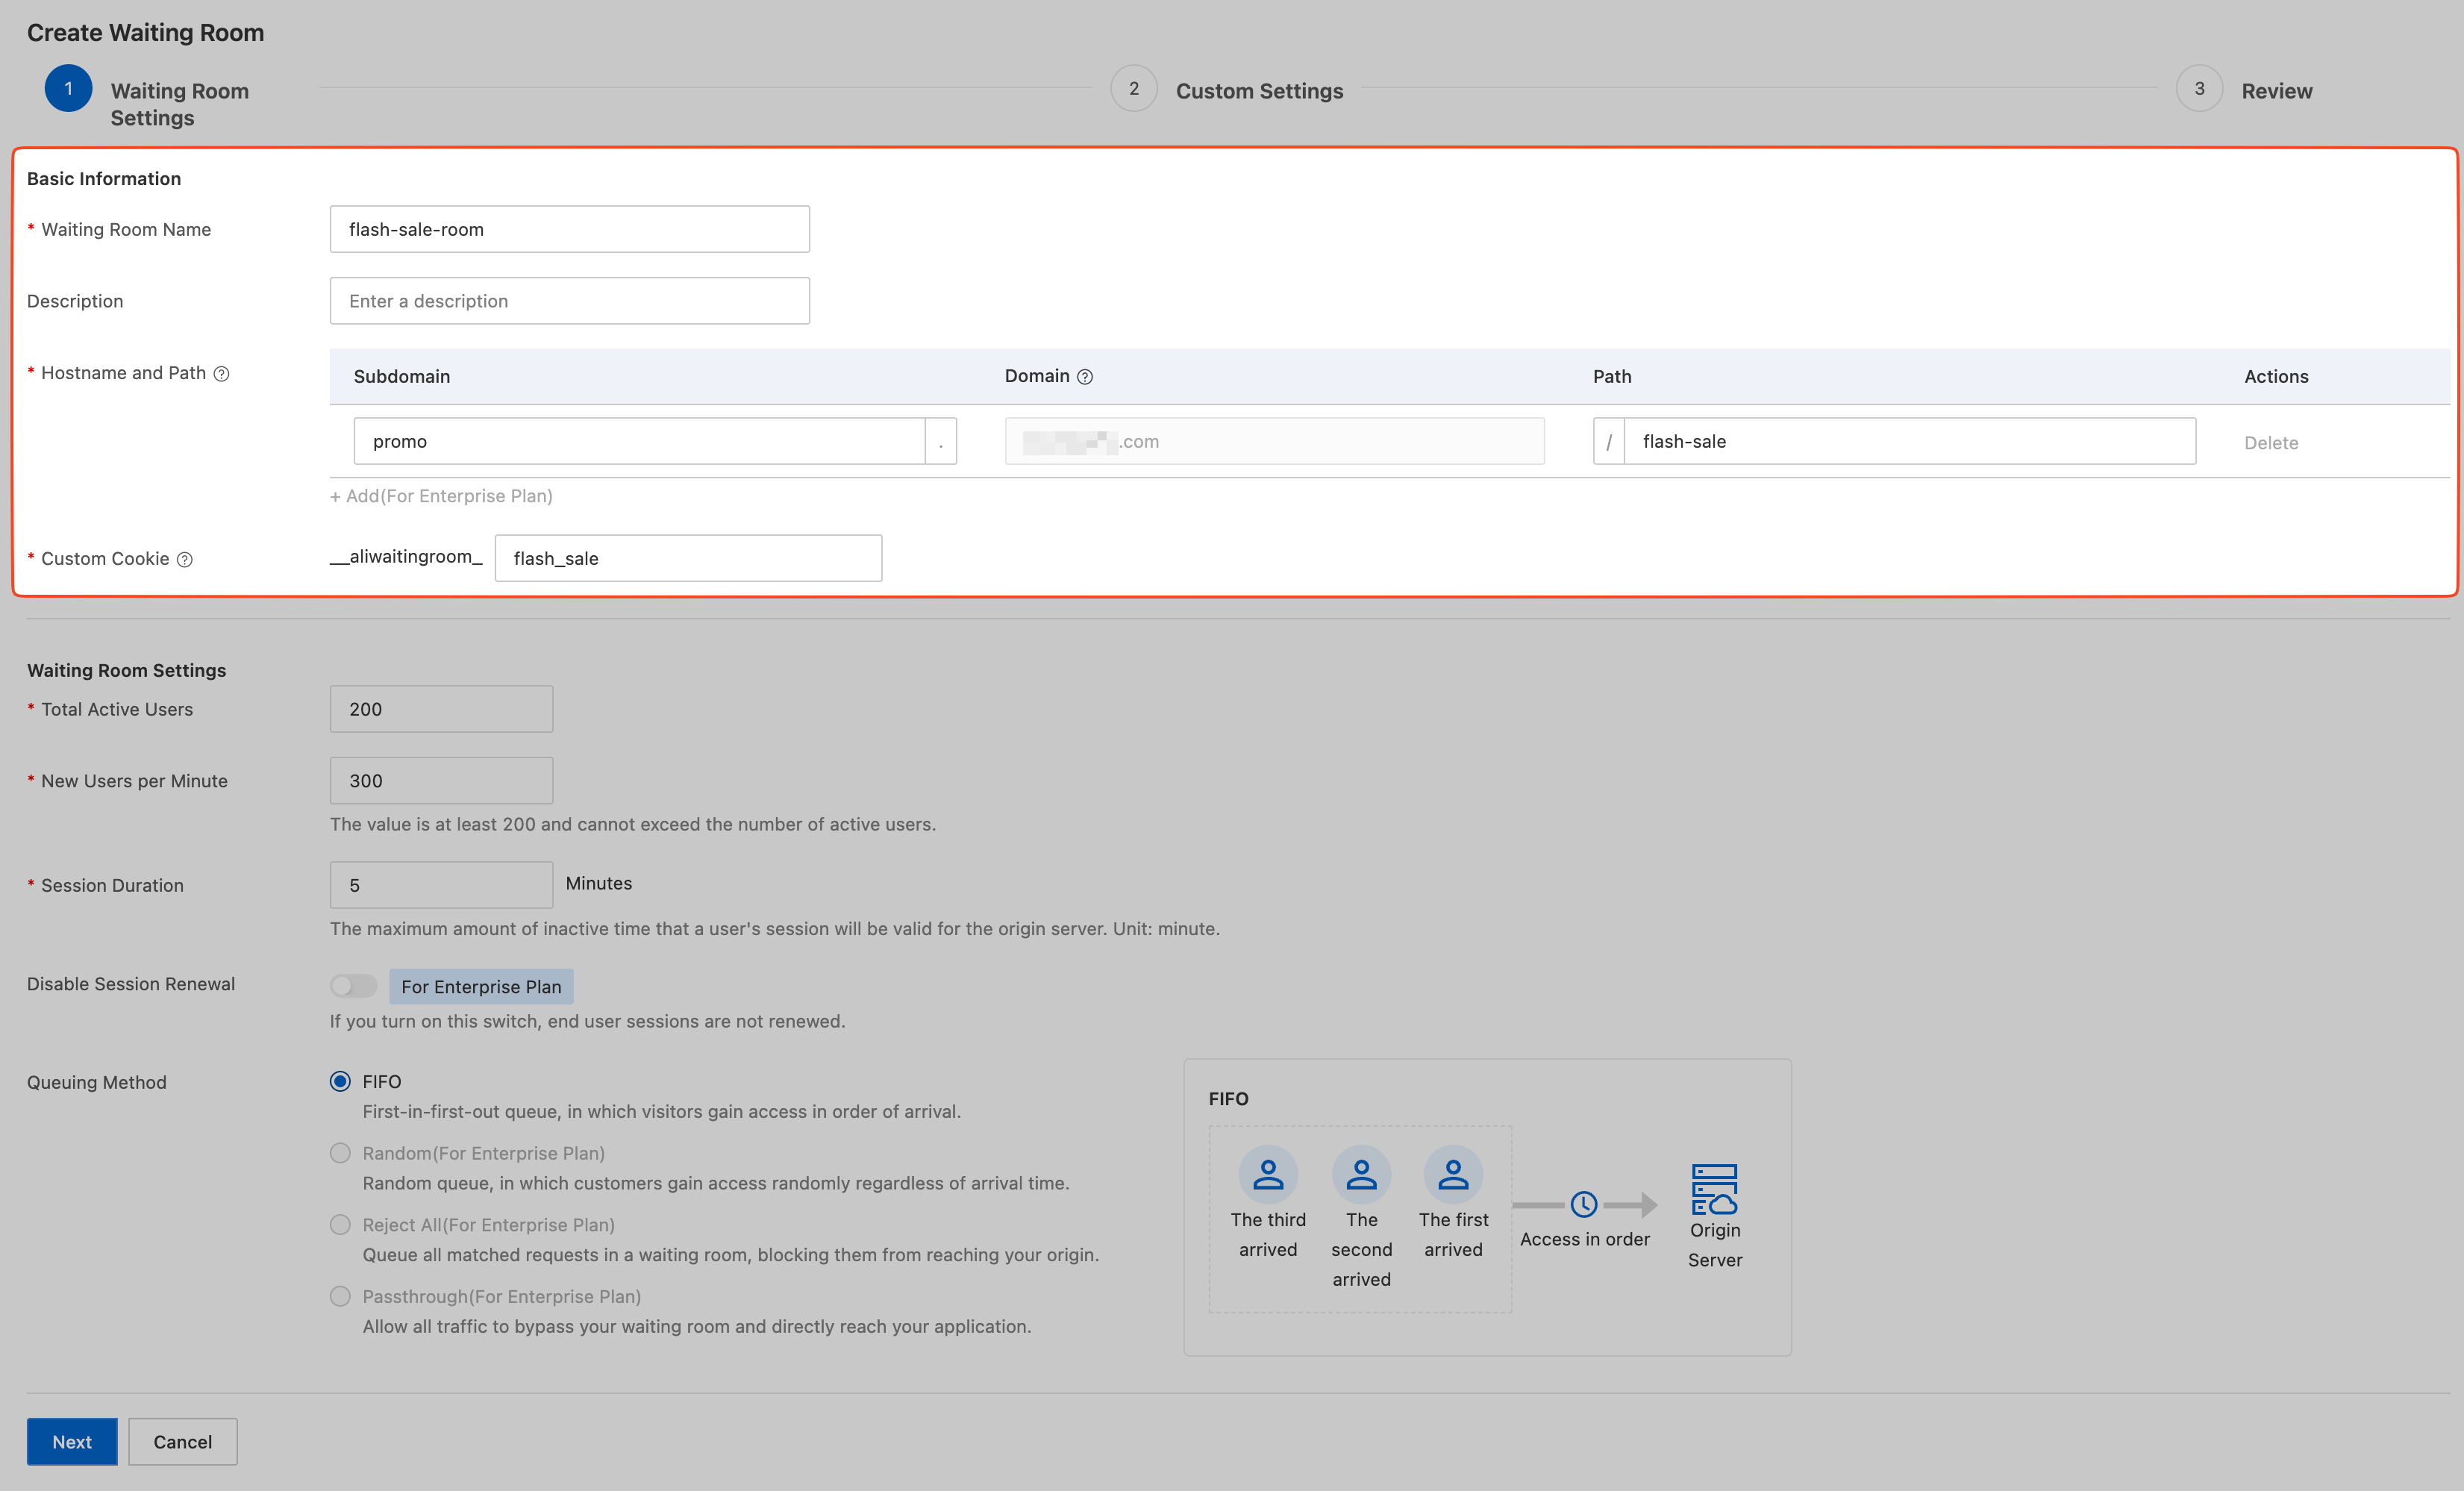
Task: Click the third arrived user icon
Action: pyautogui.click(x=1268, y=1174)
